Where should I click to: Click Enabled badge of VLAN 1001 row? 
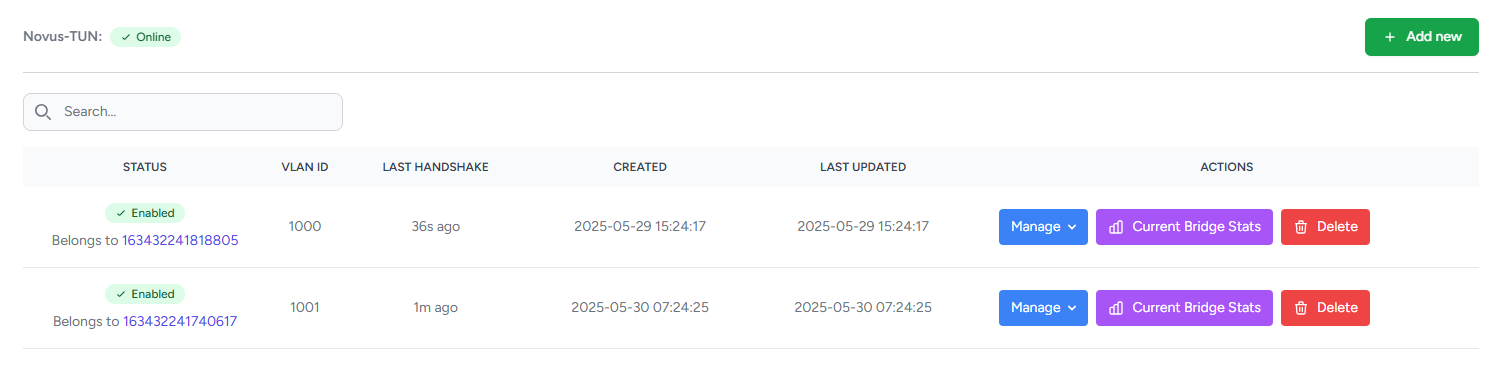coord(145,294)
